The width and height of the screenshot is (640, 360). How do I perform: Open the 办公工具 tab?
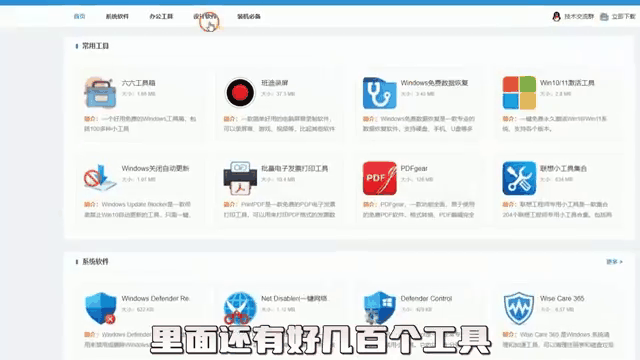[161, 16]
